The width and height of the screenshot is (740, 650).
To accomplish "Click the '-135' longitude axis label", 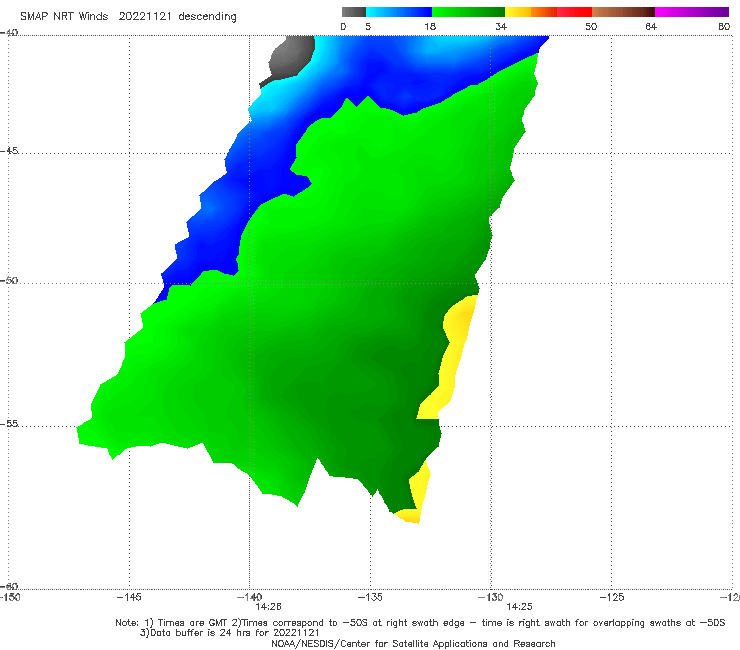I will click(370, 597).
